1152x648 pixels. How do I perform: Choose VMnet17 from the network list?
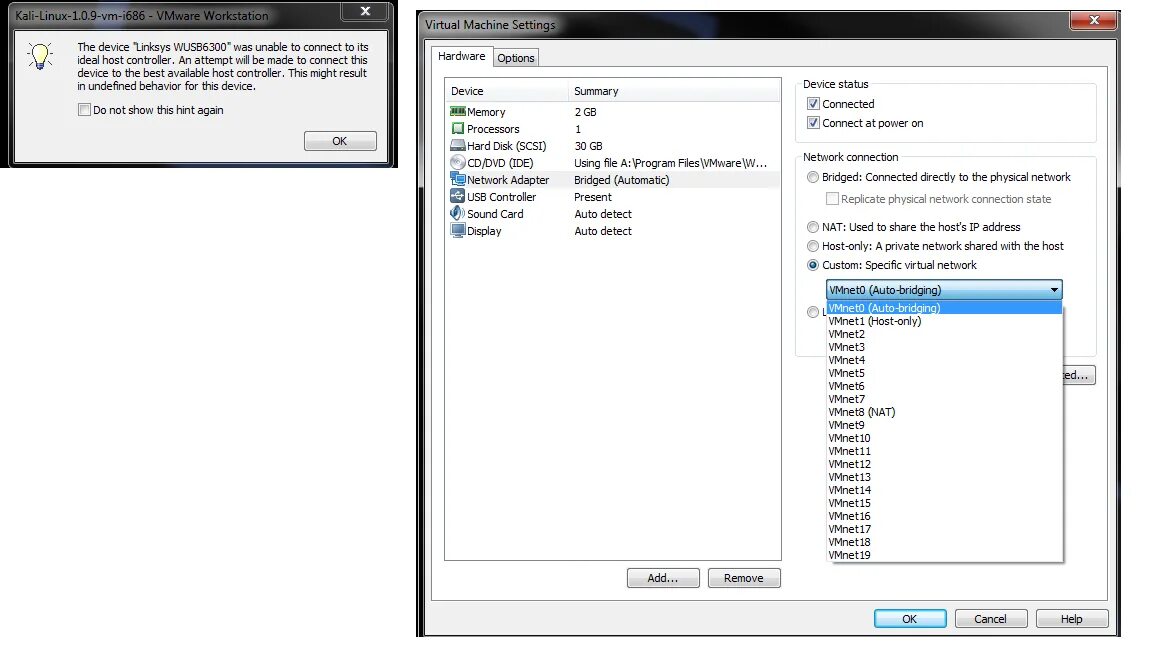point(944,529)
